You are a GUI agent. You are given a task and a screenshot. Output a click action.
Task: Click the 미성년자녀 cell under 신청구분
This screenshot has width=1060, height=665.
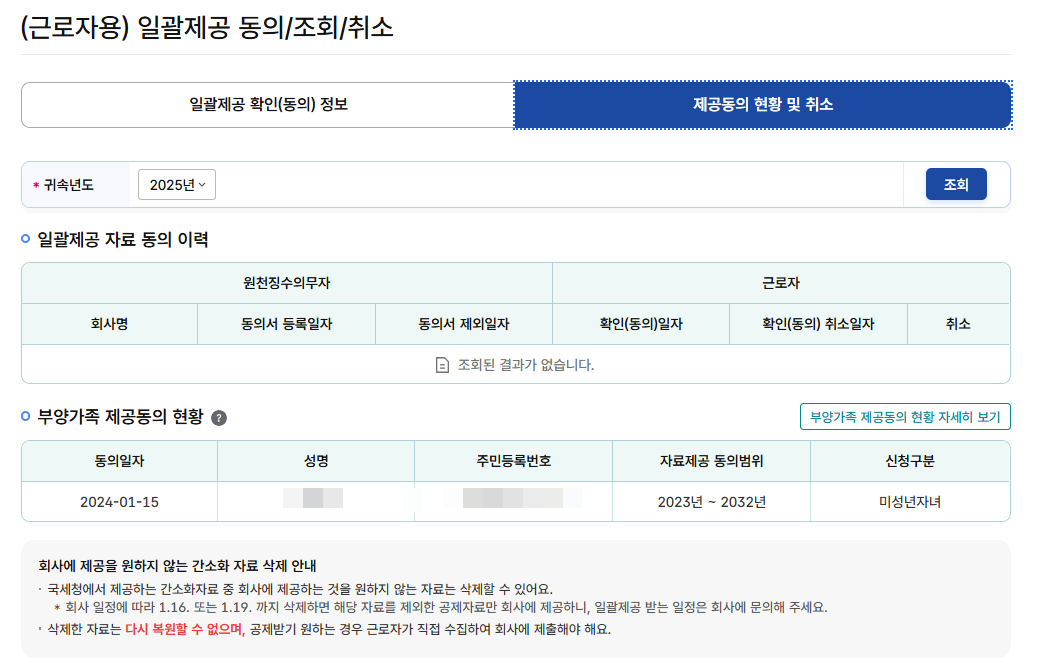point(909,500)
